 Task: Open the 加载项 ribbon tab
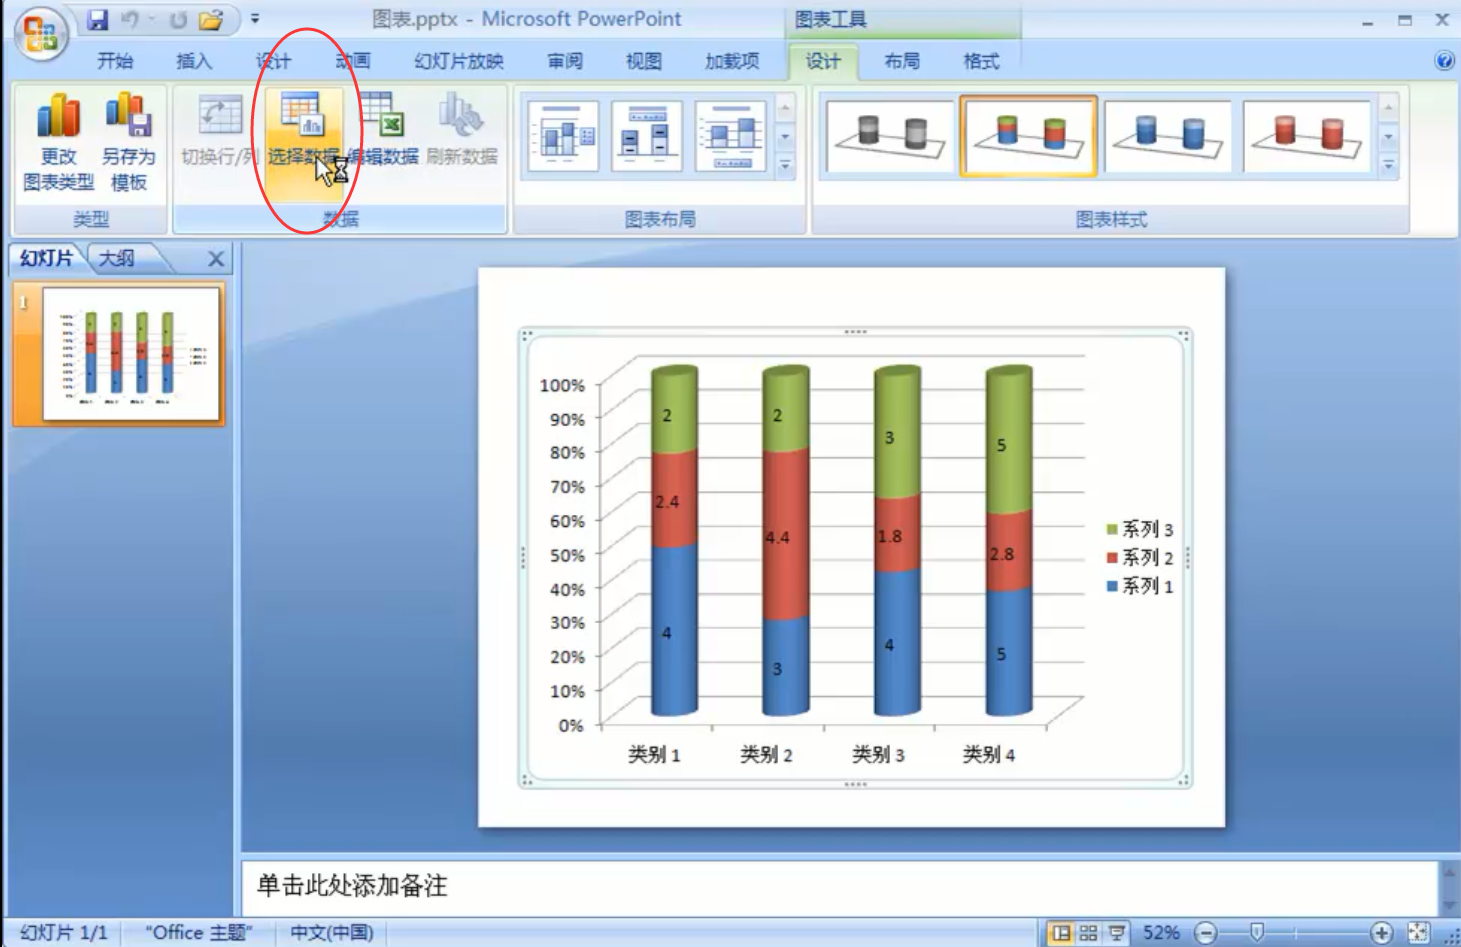pos(732,62)
